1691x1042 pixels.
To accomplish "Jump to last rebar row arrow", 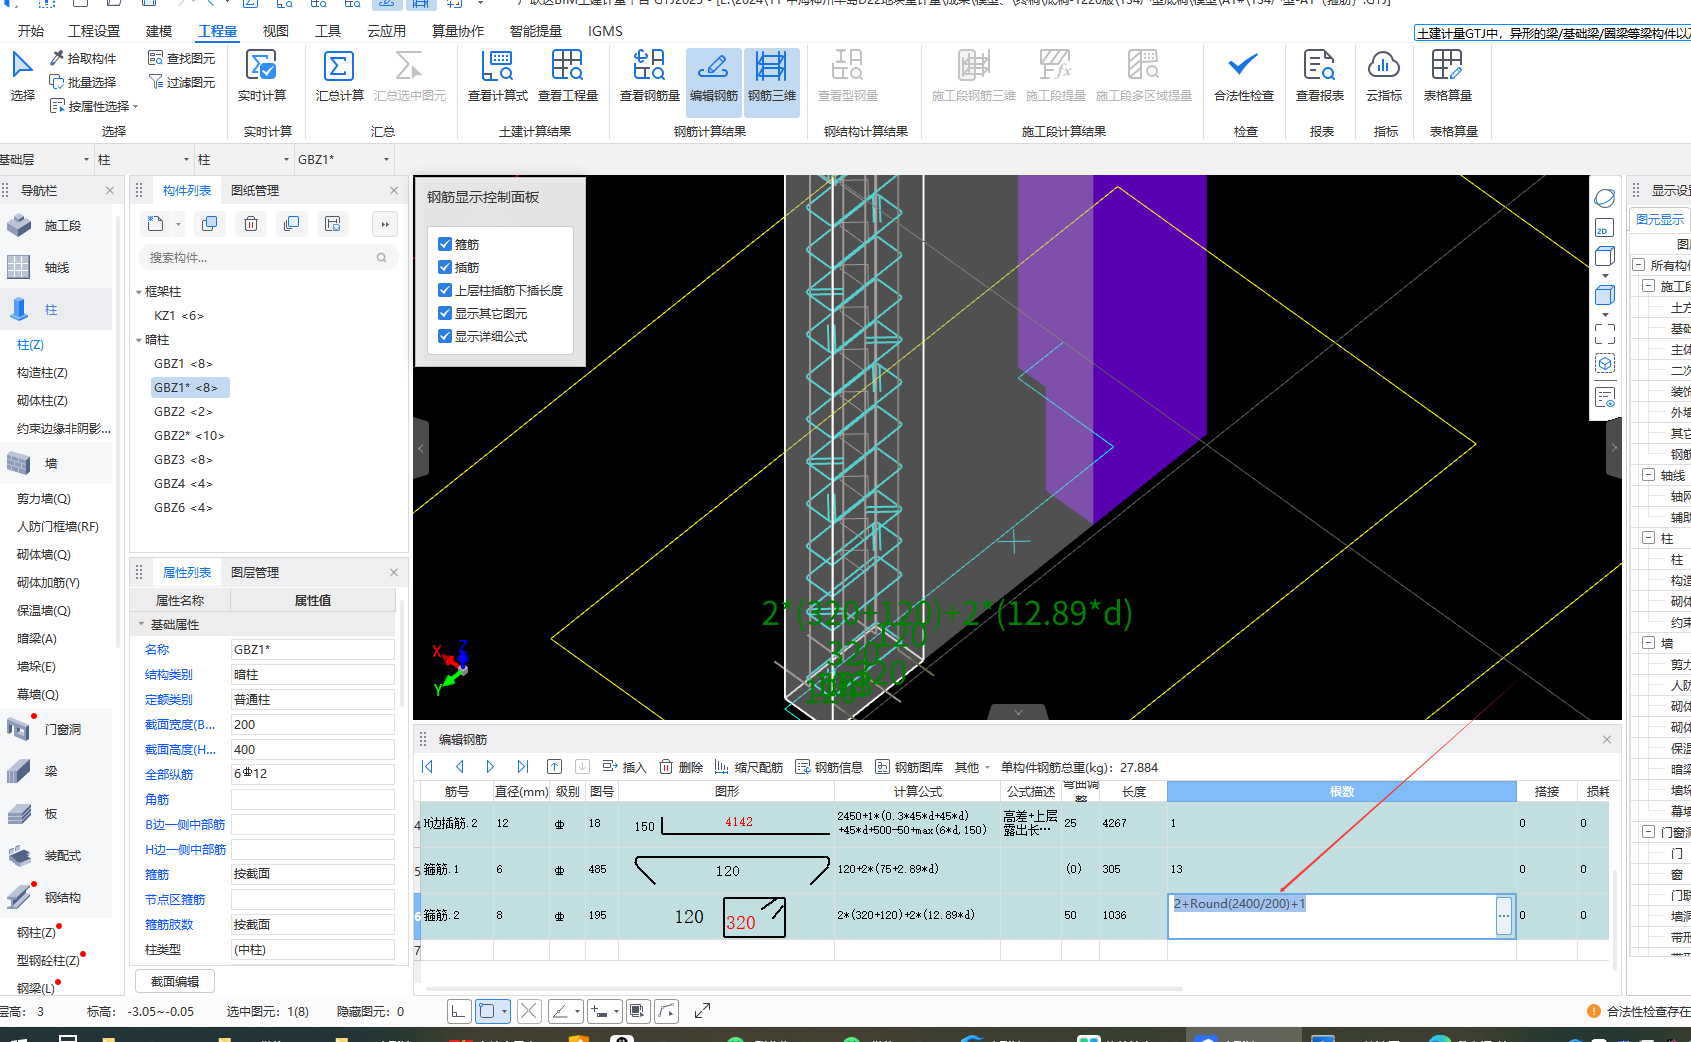I will (x=522, y=767).
